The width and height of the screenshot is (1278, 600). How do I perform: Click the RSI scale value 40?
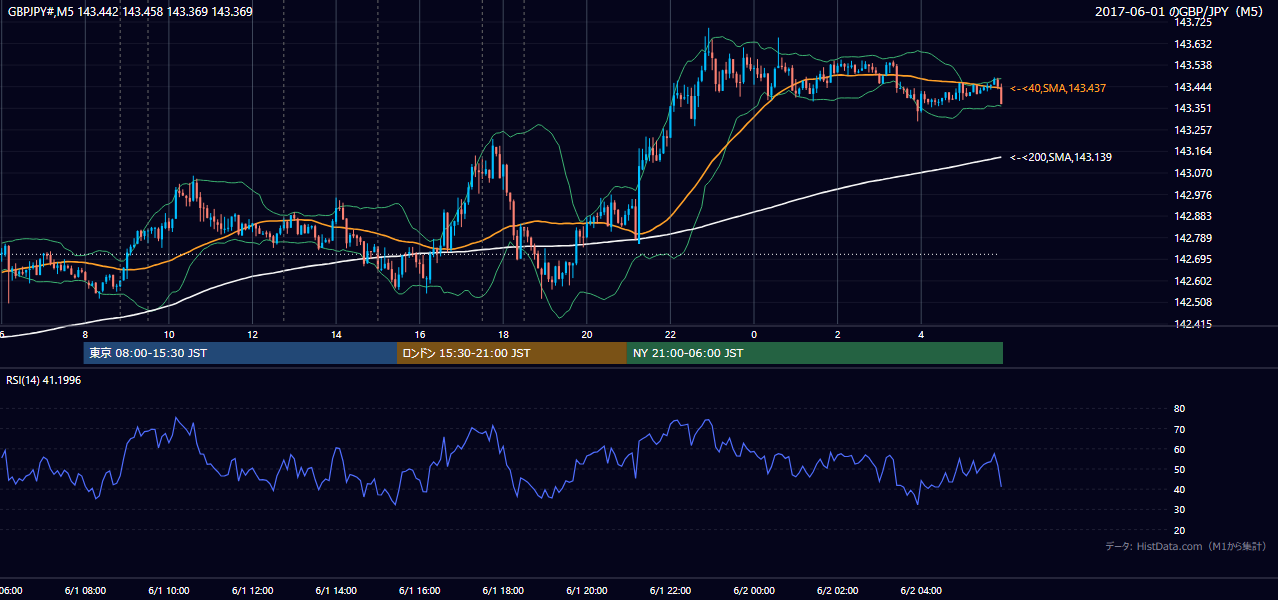point(1179,489)
